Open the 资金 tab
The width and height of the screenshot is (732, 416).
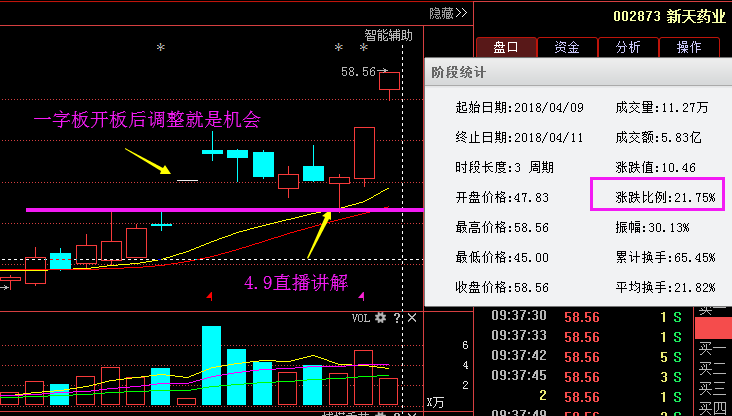pos(567,47)
